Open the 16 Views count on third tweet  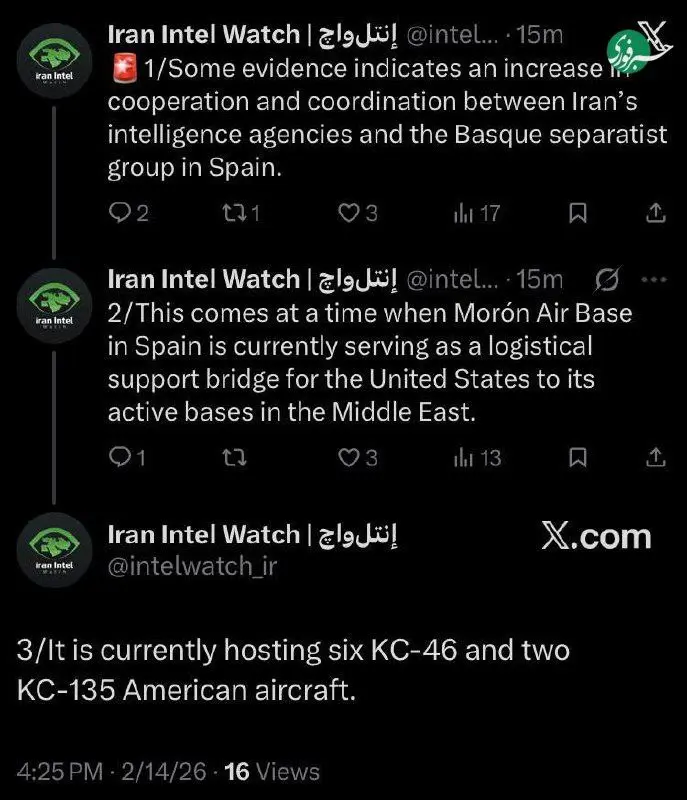[x=272, y=772]
